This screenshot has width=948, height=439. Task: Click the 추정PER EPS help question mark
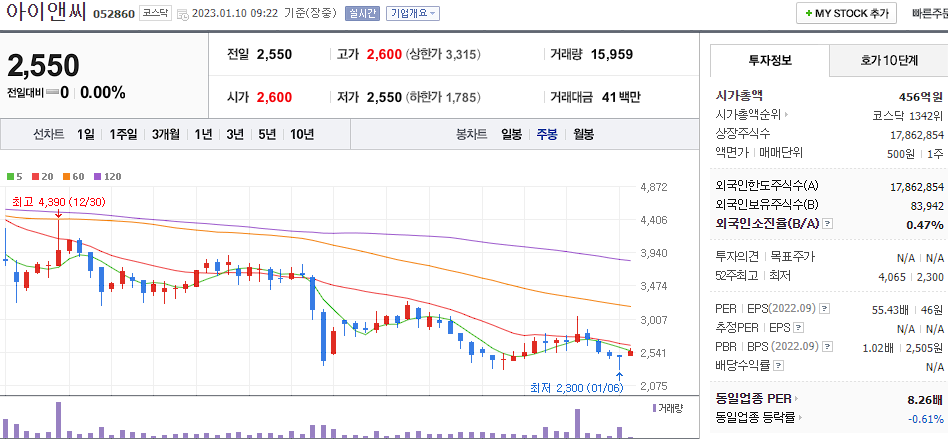click(x=799, y=328)
